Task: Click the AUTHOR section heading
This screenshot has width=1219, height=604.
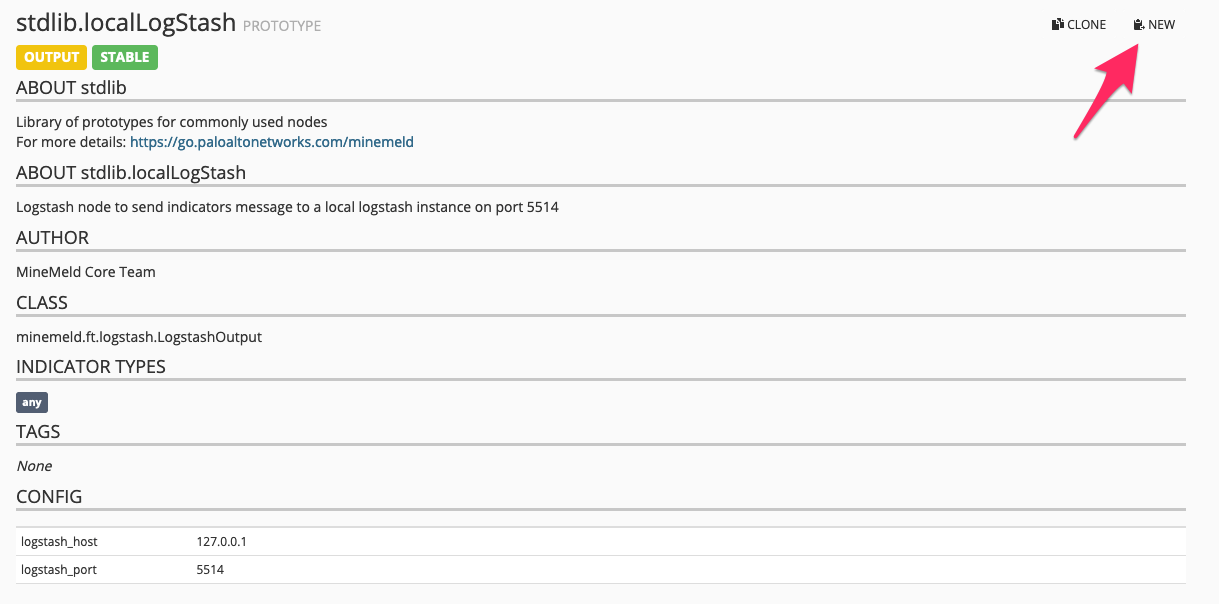Action: point(52,238)
